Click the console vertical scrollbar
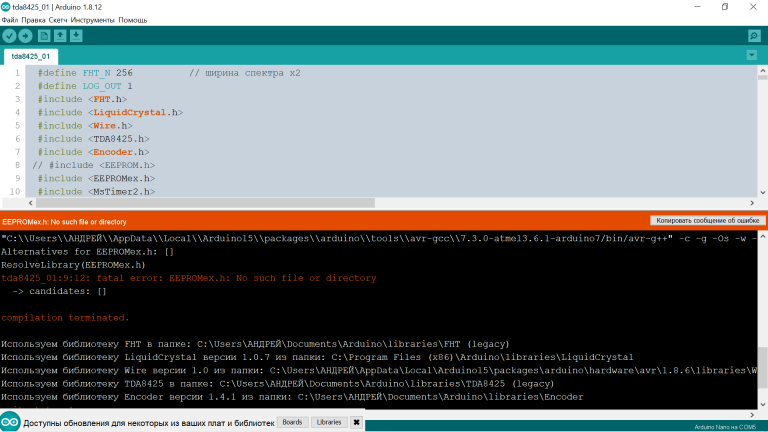Viewport: 768px width, 432px height. coord(762,360)
